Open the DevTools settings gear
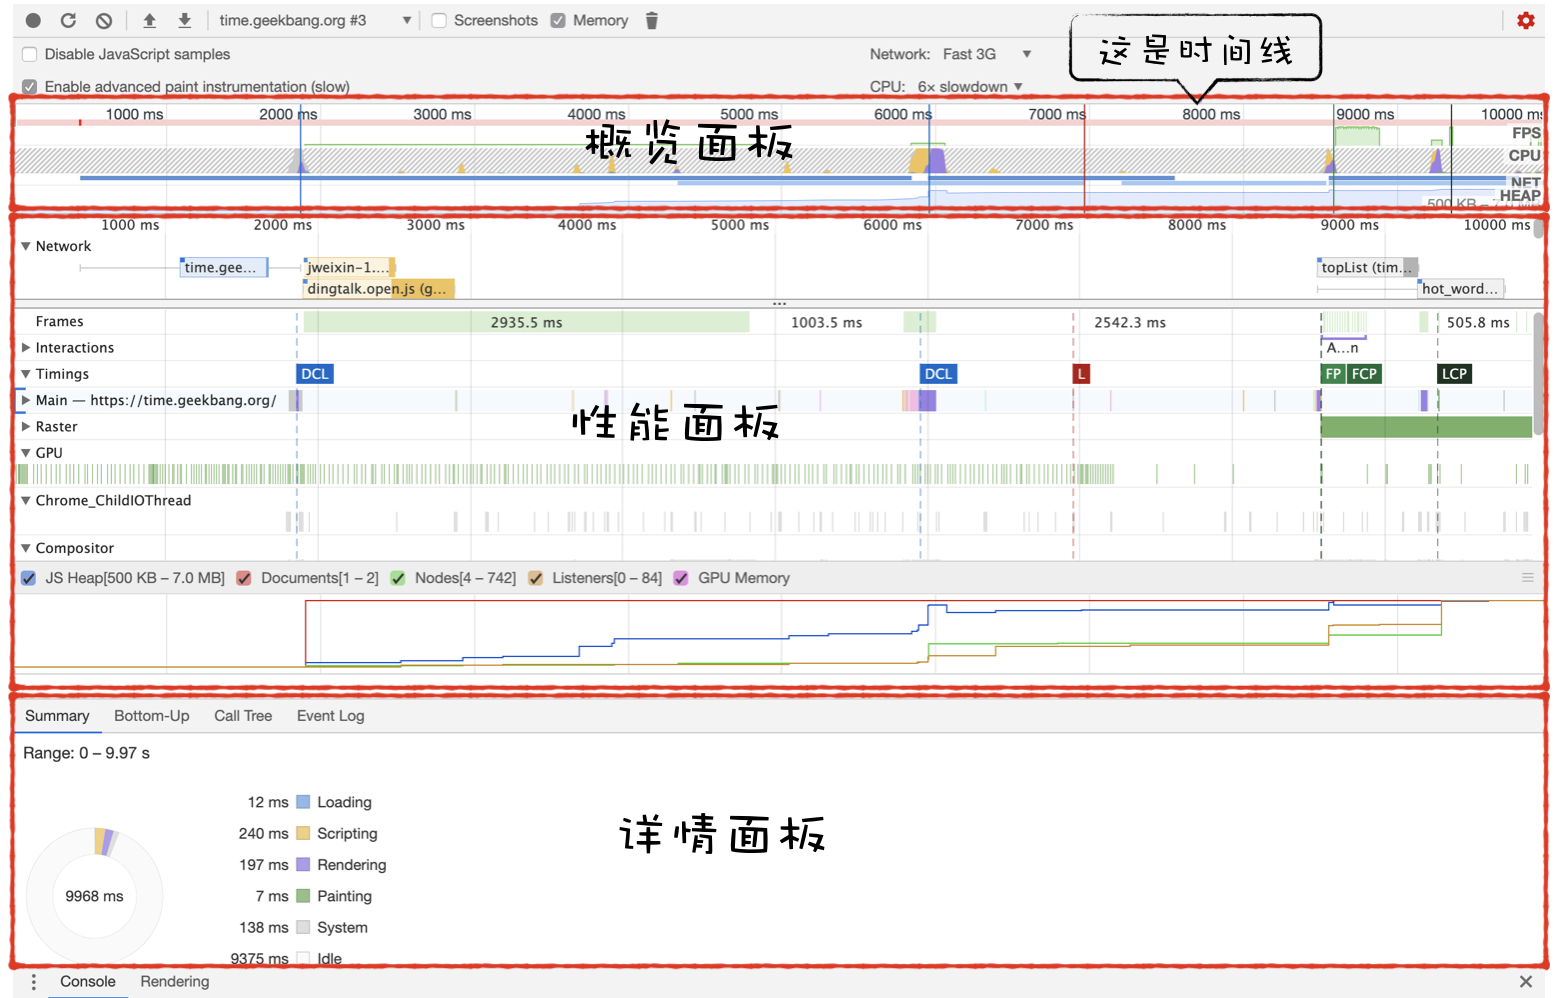 click(1526, 20)
